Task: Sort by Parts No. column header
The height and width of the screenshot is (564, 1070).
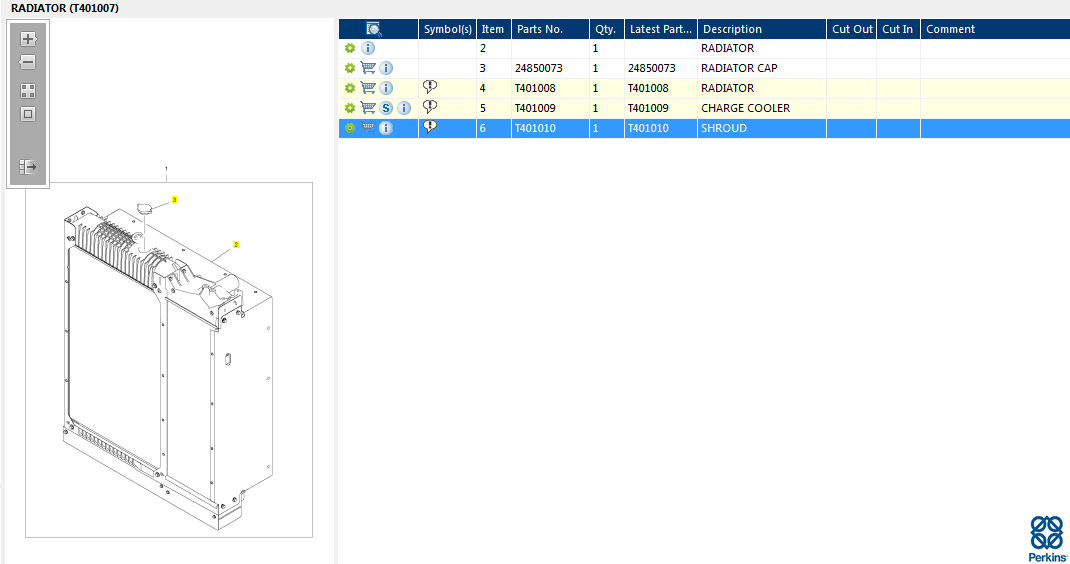Action: point(550,29)
